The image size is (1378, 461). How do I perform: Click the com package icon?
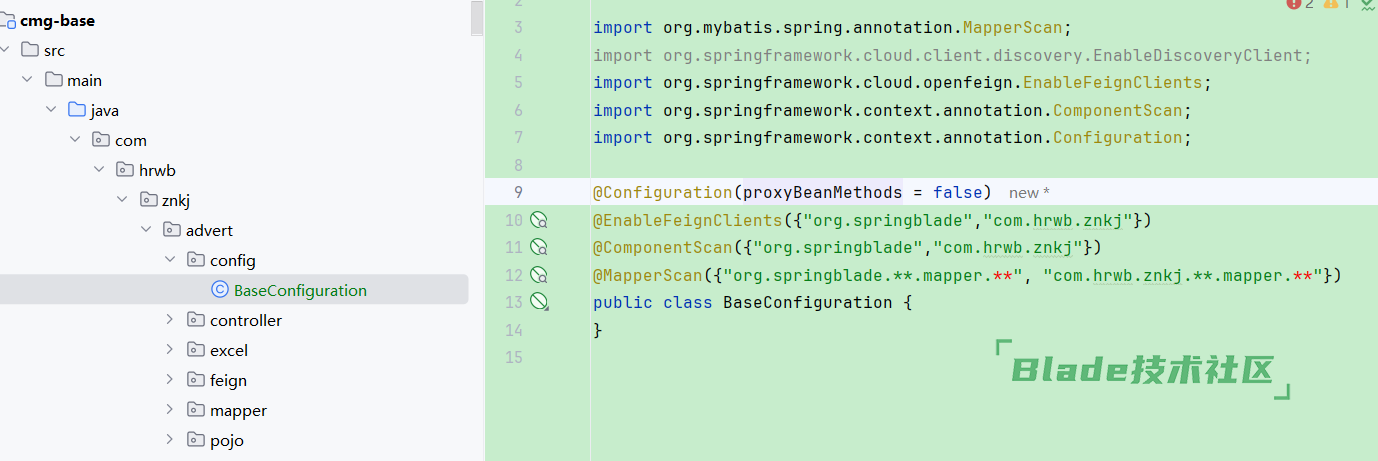pyautogui.click(x=101, y=140)
